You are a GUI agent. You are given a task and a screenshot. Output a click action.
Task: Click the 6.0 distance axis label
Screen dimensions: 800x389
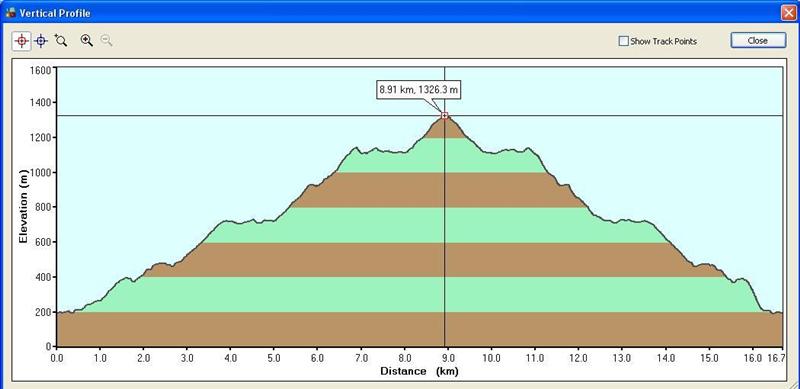coord(317,358)
